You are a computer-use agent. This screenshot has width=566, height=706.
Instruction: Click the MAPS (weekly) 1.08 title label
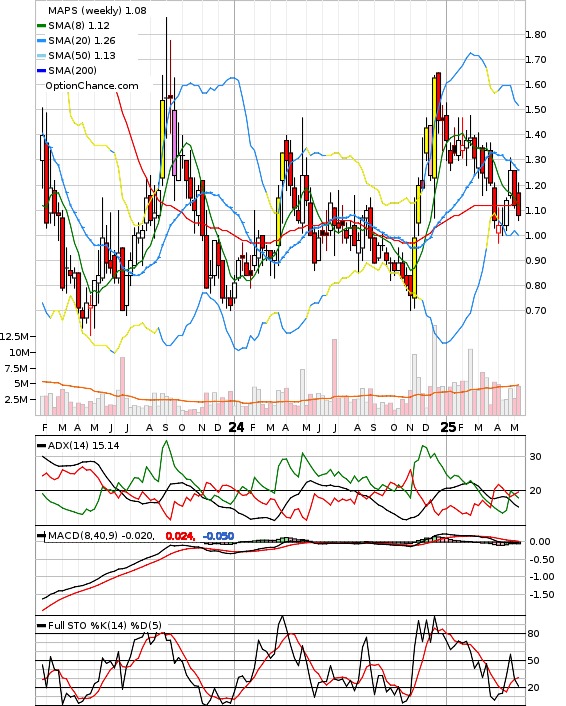(97, 10)
